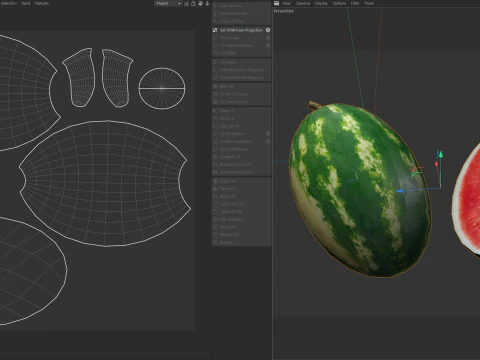Choose Show UV command
The width and height of the screenshot is (480, 360).
point(241,227)
